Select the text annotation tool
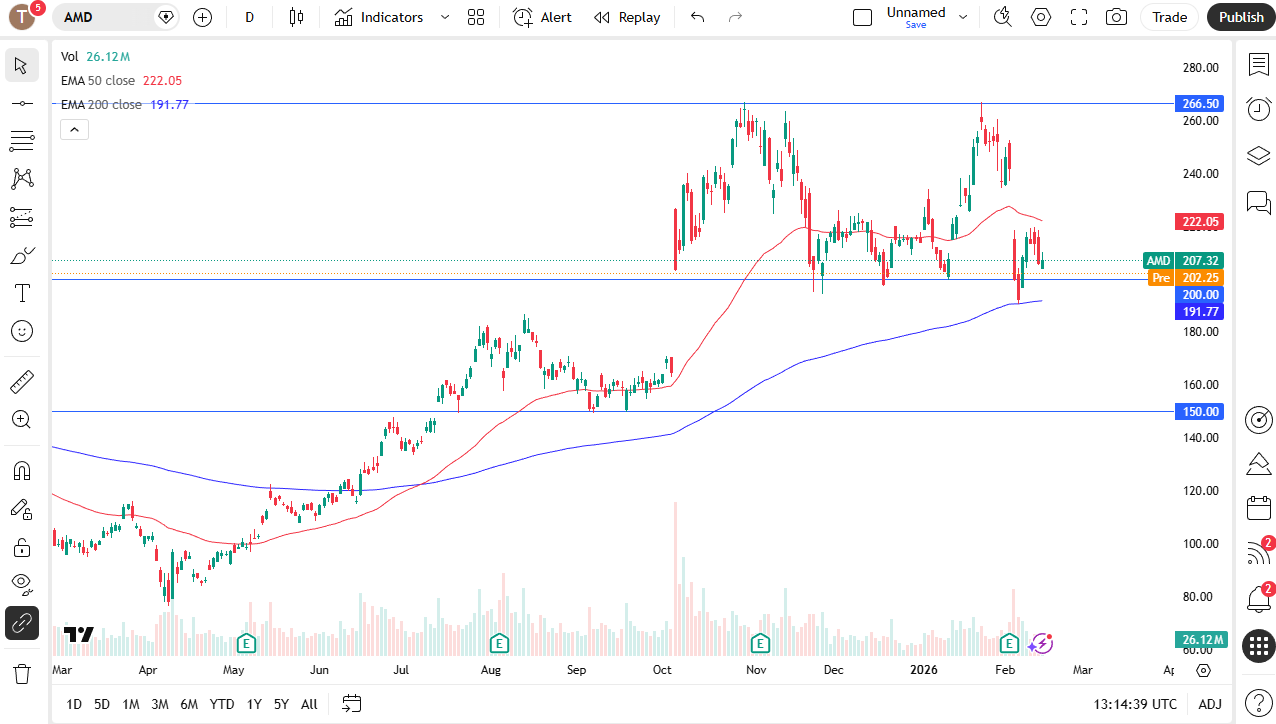1276x724 pixels. point(21,293)
